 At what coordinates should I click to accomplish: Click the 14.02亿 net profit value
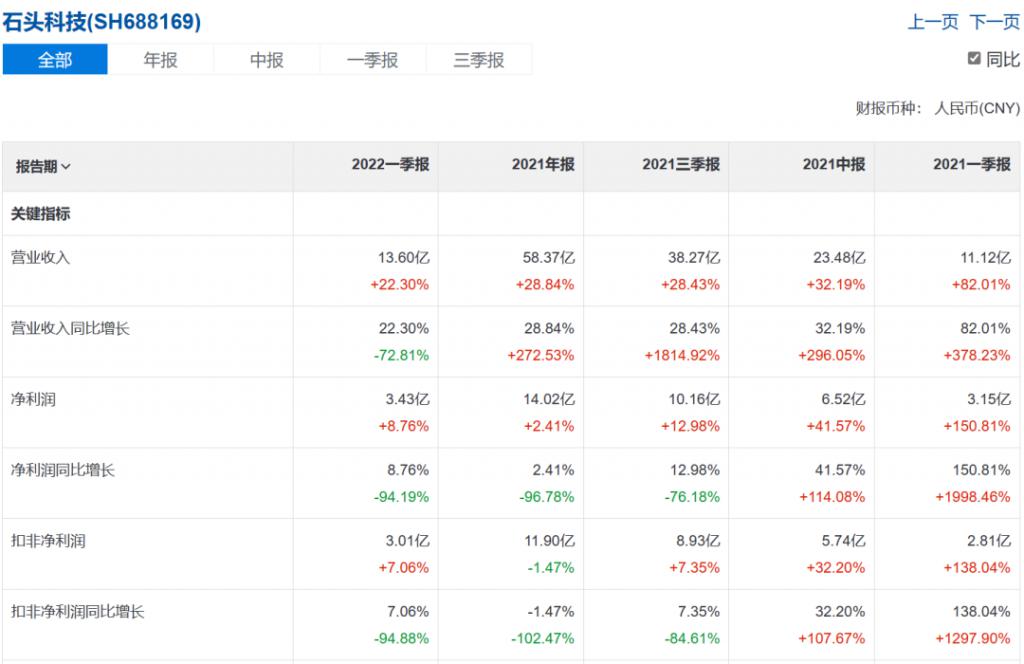pyautogui.click(x=549, y=400)
